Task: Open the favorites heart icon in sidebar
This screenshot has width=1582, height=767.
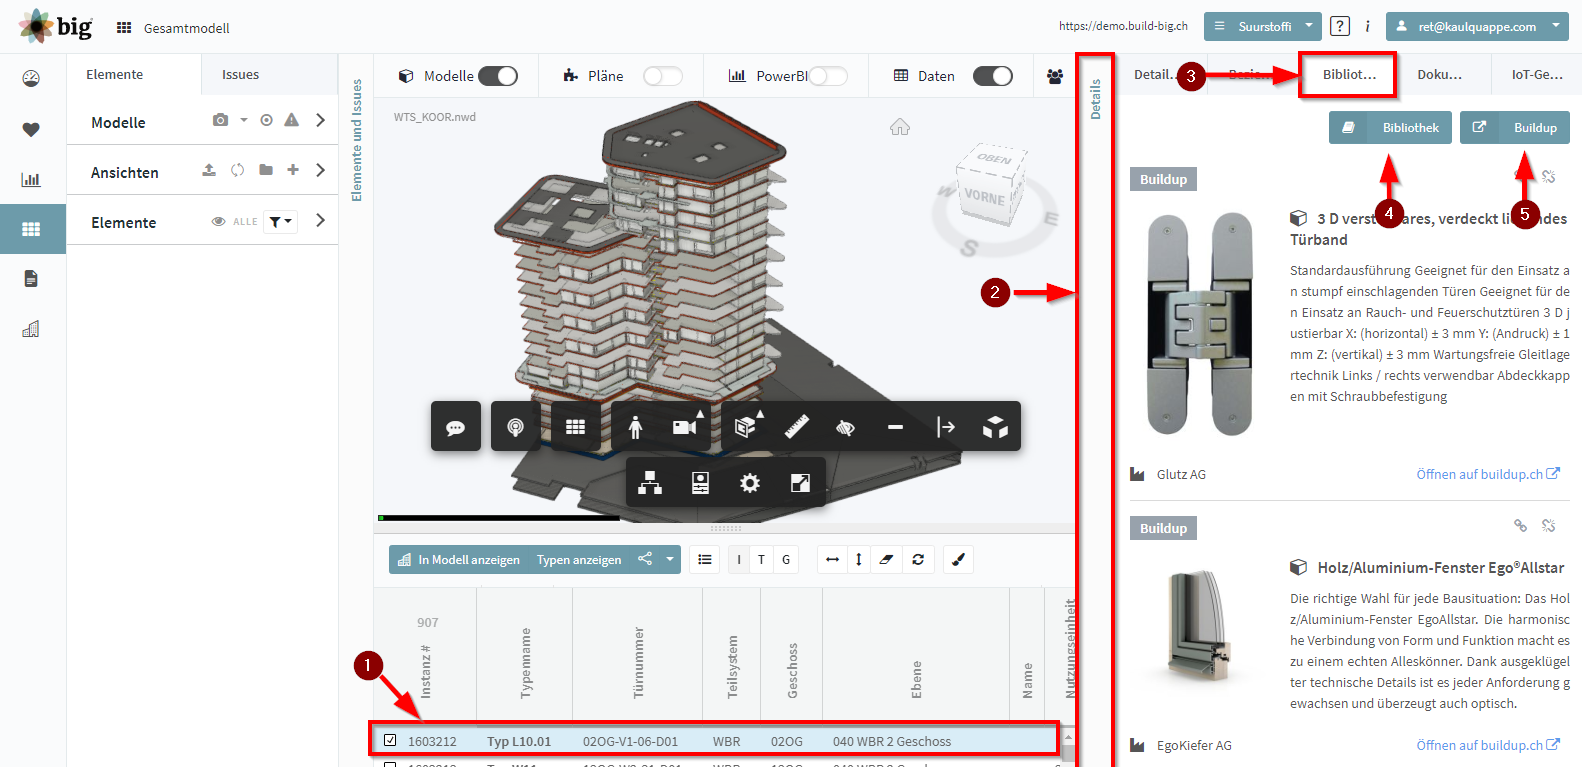Action: pos(31,129)
